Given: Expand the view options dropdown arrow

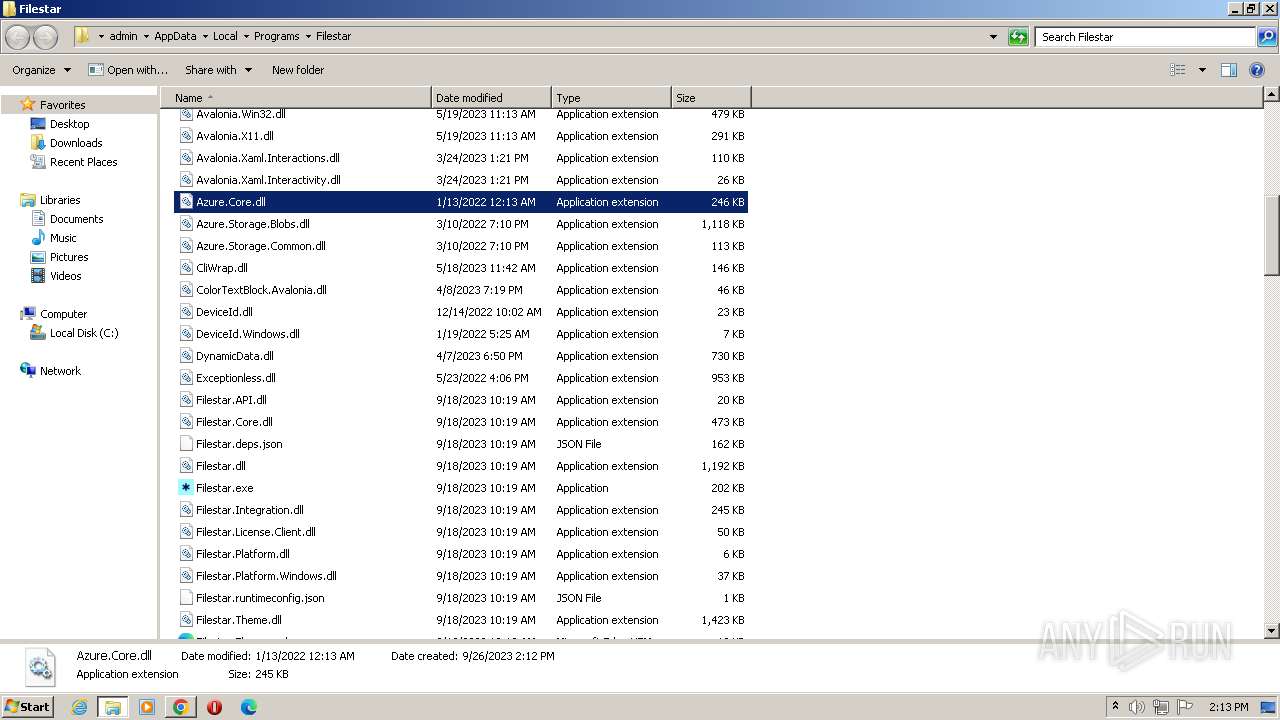Looking at the screenshot, I should 1202,70.
